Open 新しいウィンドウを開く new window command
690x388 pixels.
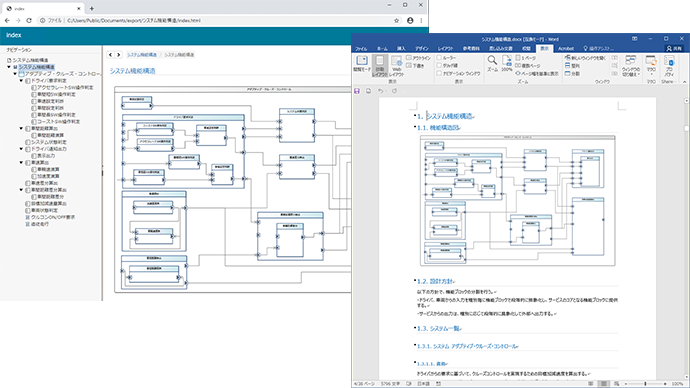click(x=586, y=58)
